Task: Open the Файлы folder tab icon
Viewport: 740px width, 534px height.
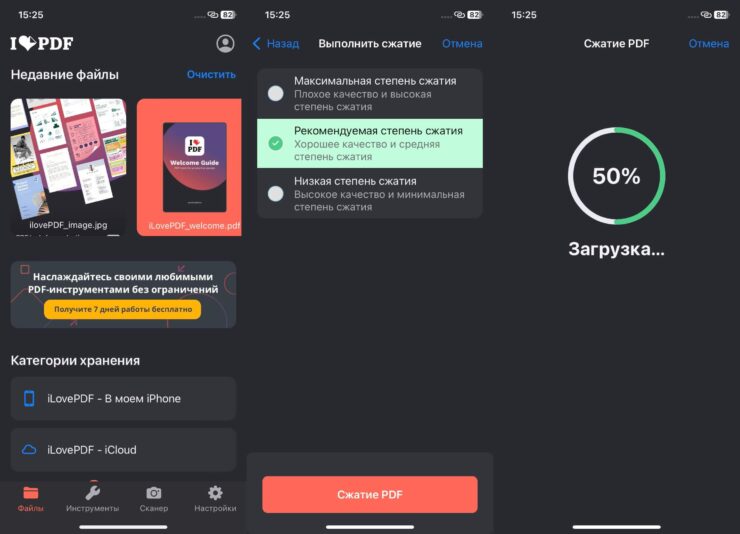Action: coord(30,493)
